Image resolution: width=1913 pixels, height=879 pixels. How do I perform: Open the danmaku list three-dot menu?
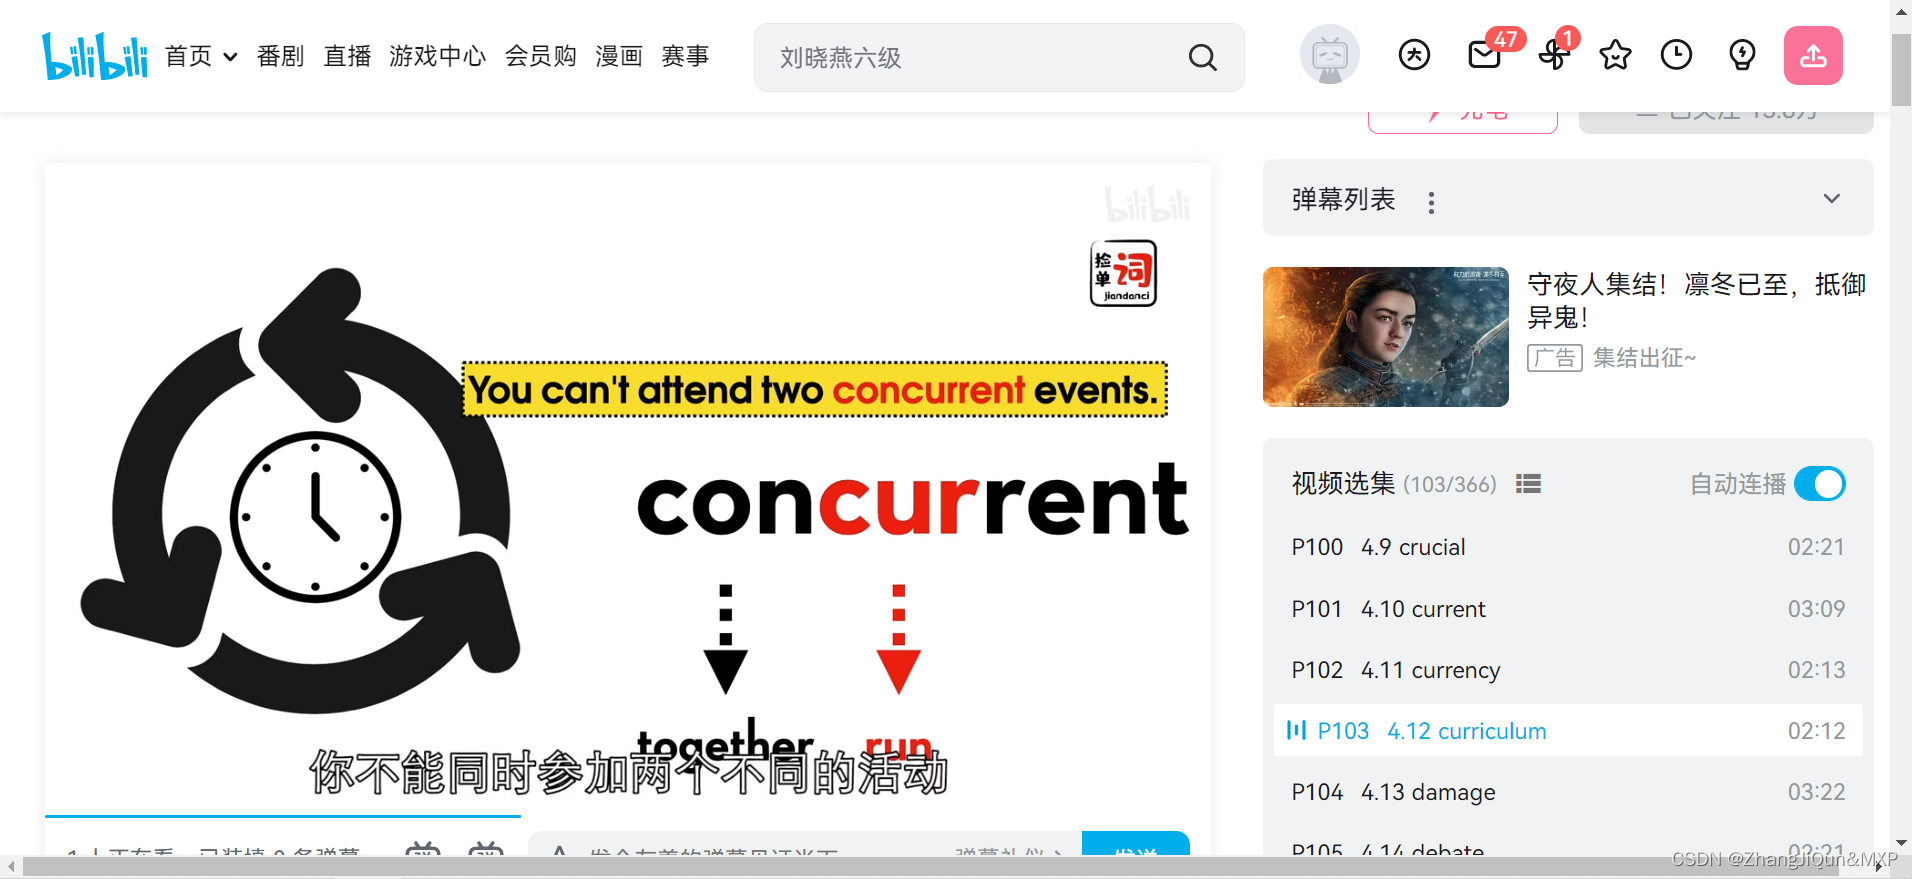pos(1431,203)
